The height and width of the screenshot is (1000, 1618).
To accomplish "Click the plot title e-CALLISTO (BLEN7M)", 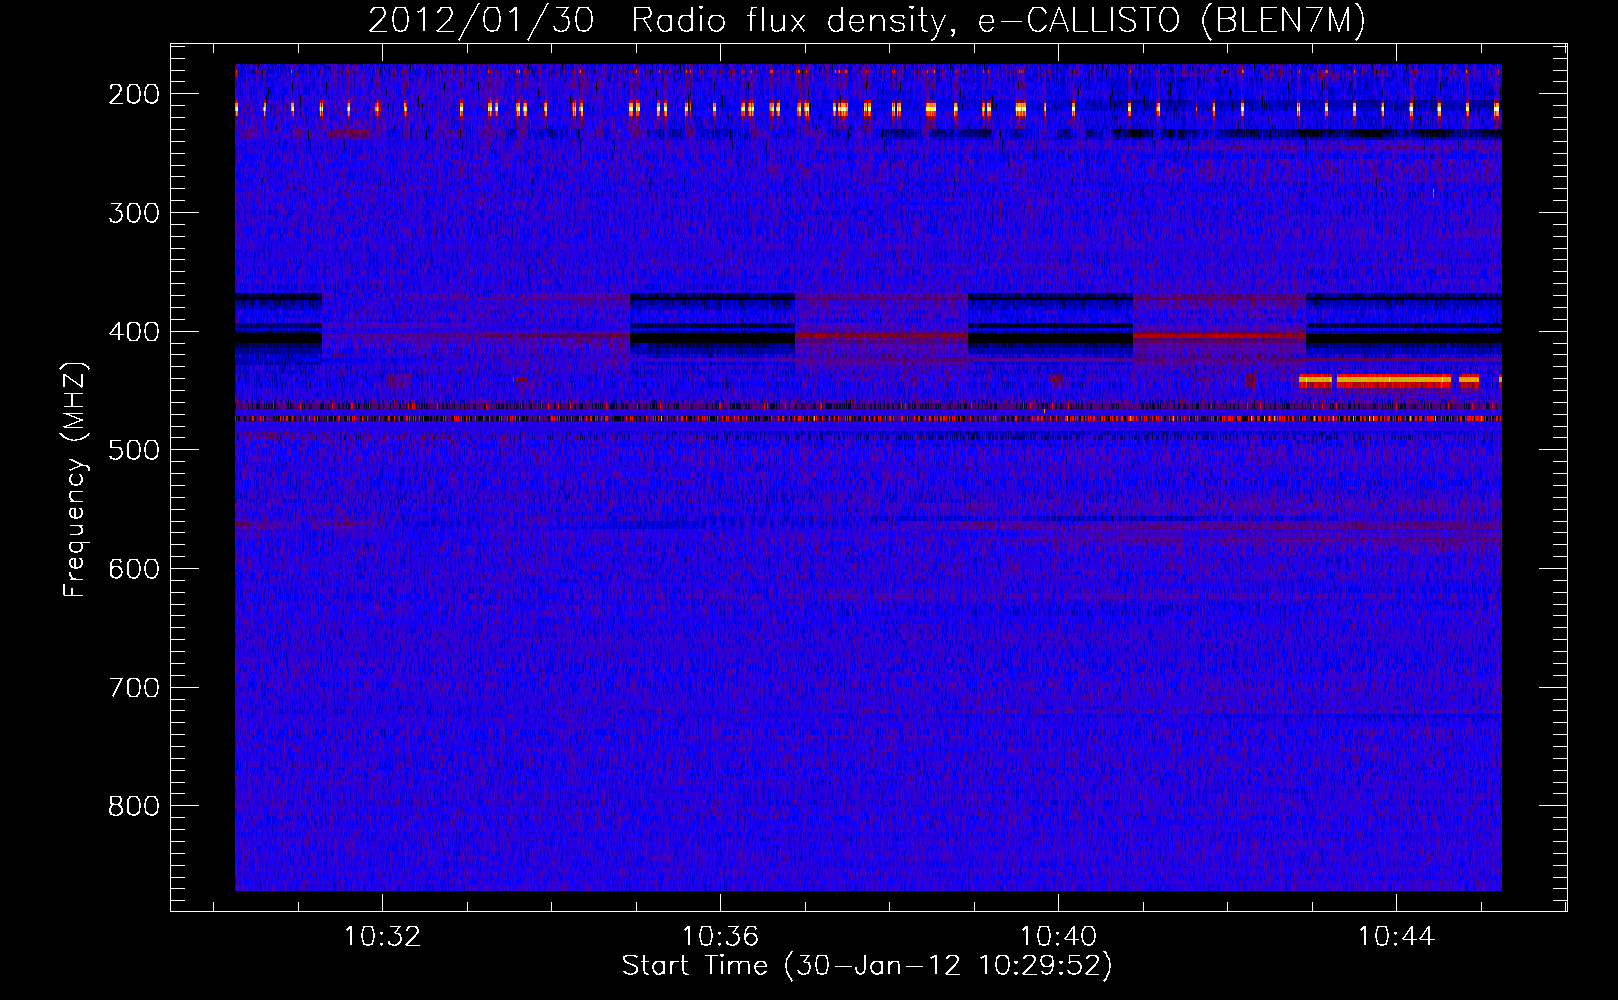I will click(x=1172, y=21).
